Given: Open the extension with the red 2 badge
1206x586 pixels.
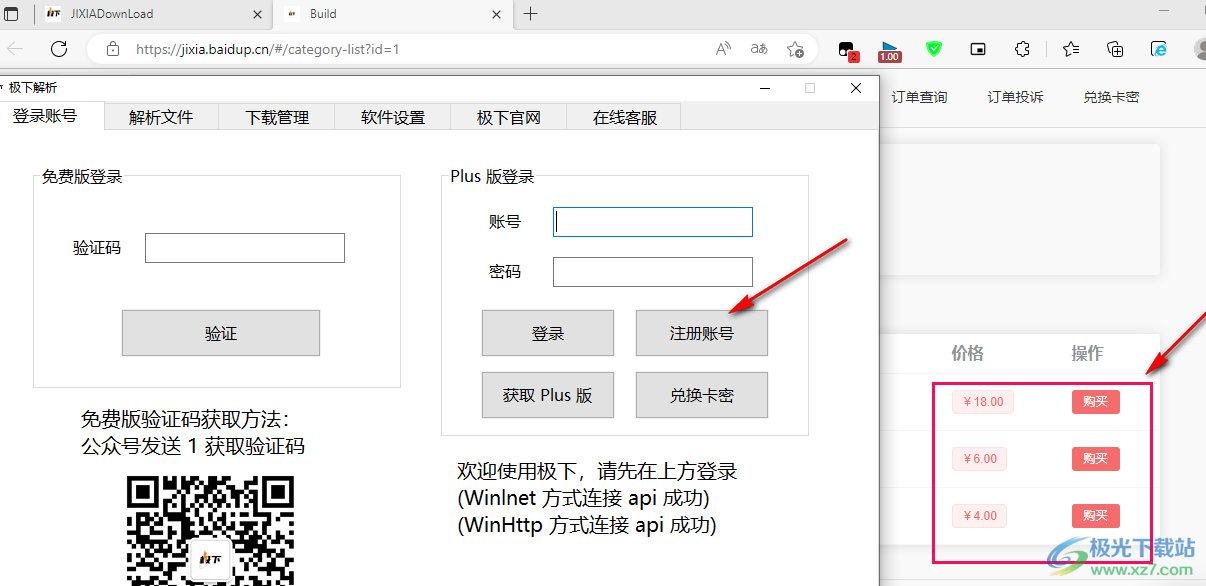Looking at the screenshot, I should (x=847, y=50).
